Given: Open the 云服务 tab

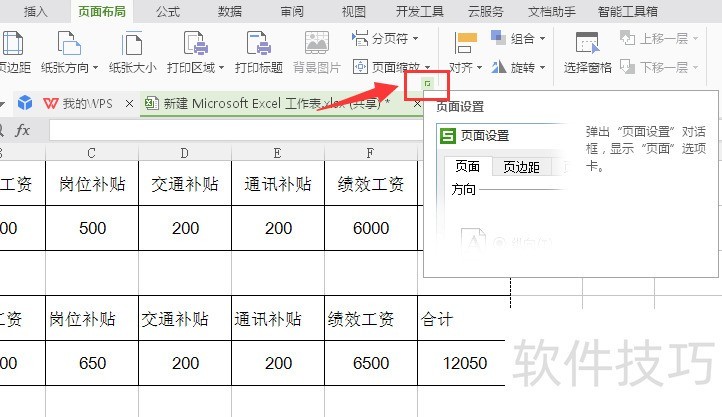Looking at the screenshot, I should pos(485,12).
